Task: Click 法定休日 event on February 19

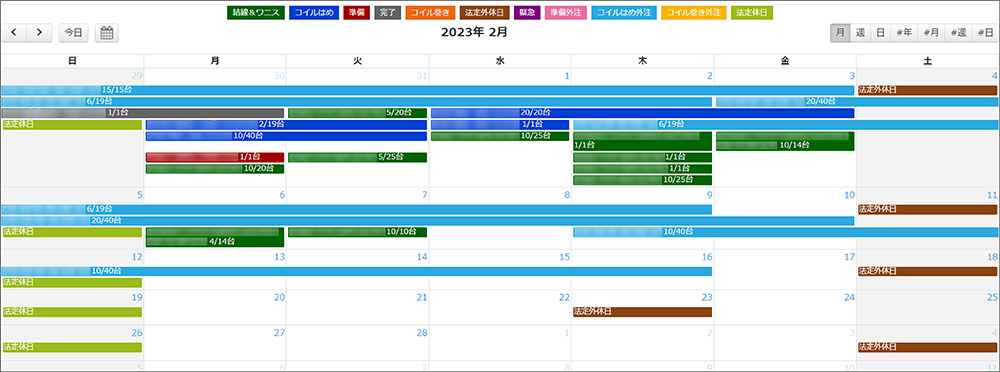Action: [x=72, y=312]
